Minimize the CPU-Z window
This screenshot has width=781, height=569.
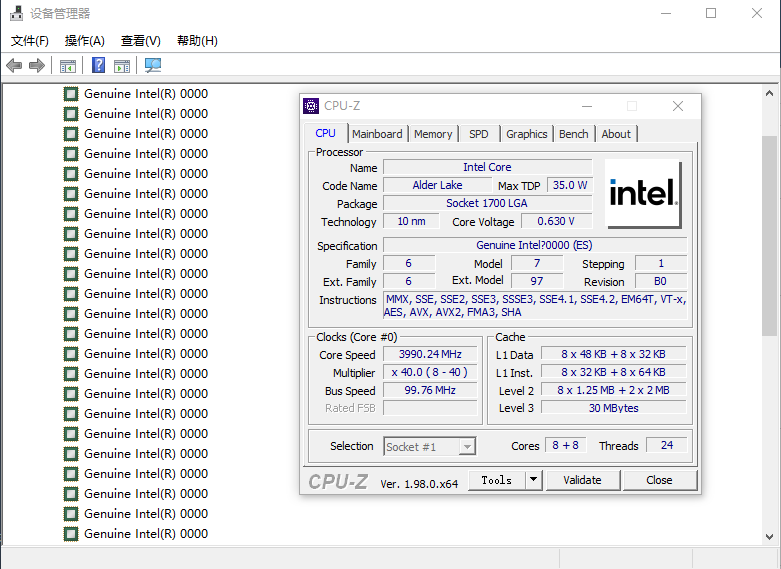point(587,106)
